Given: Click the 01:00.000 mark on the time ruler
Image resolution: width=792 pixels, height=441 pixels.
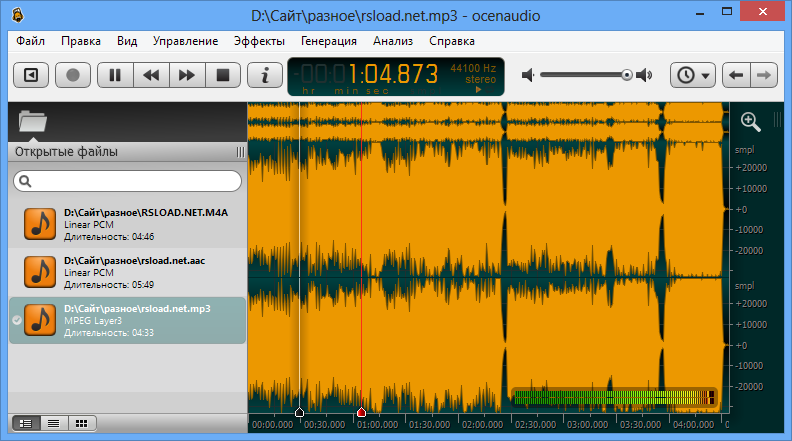Looking at the screenshot, I should coord(377,425).
